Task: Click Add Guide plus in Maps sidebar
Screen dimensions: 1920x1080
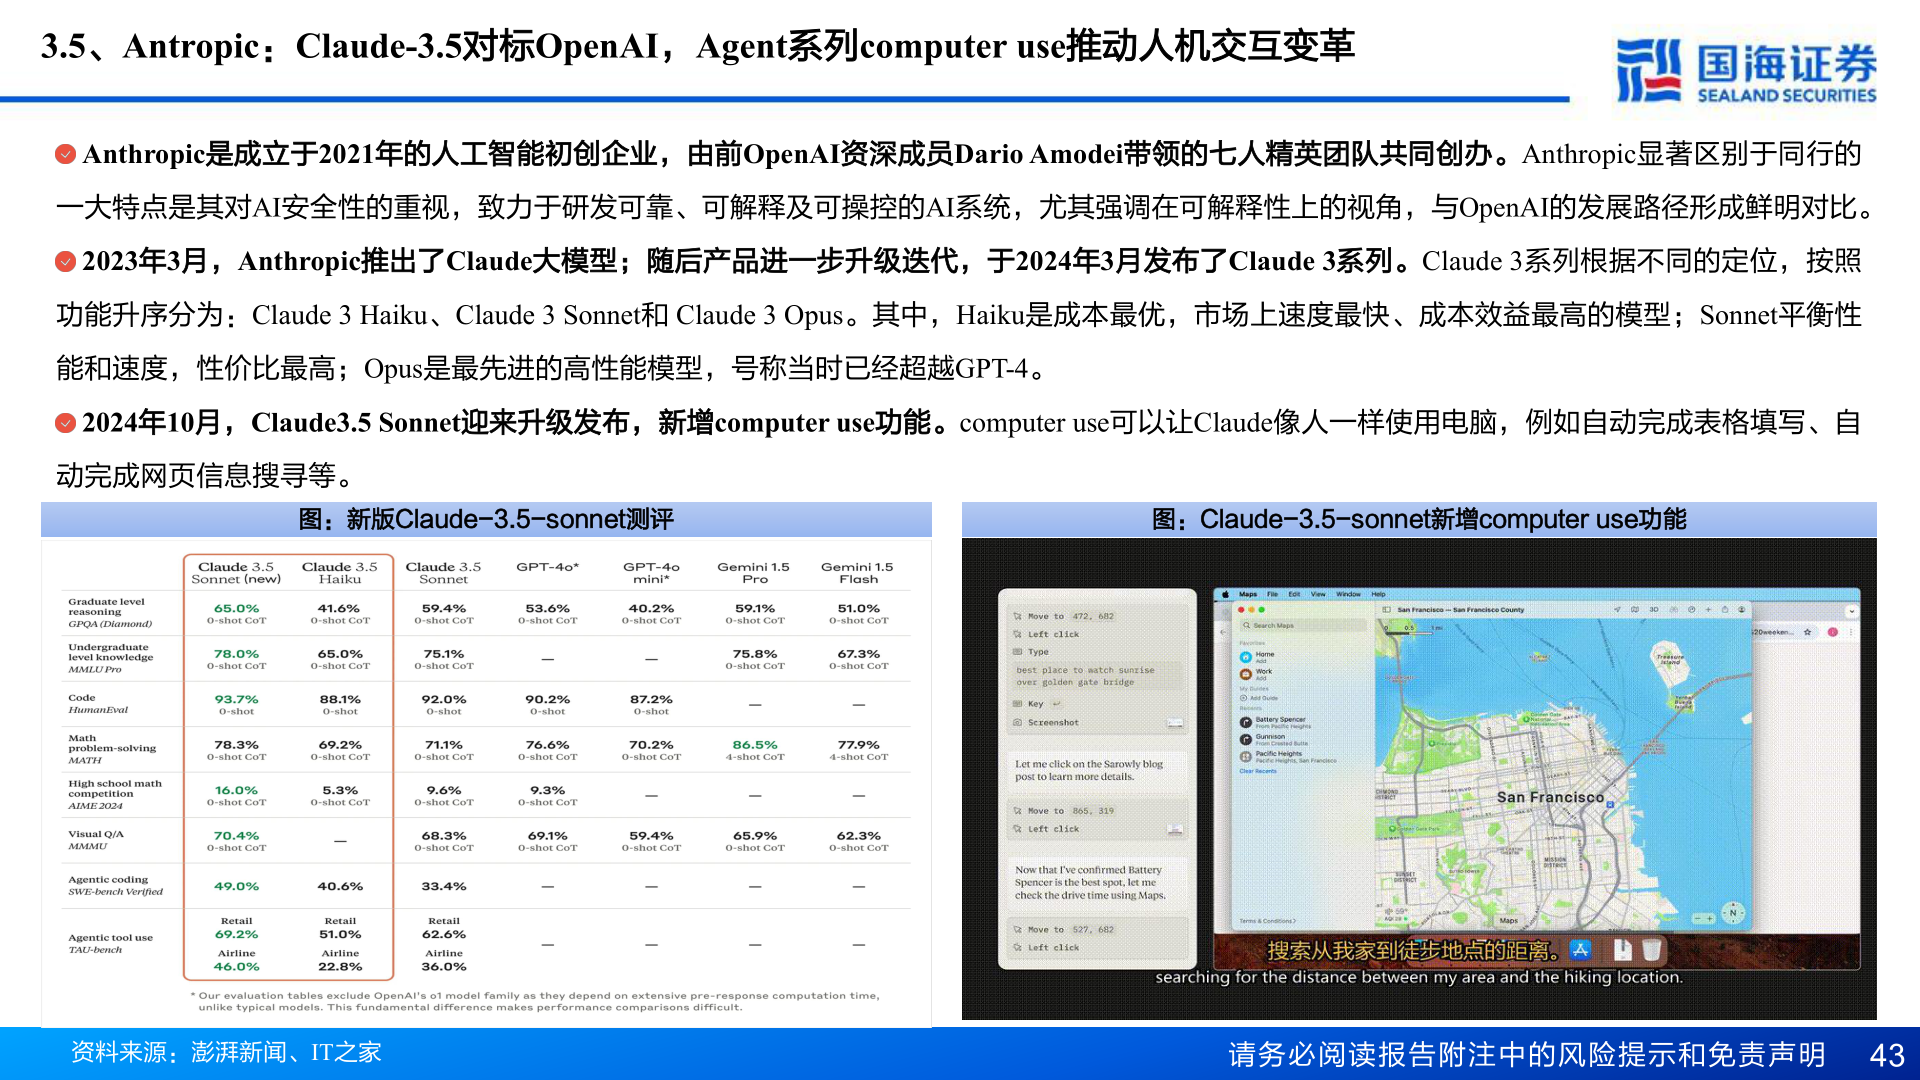Action: pyautogui.click(x=1243, y=698)
